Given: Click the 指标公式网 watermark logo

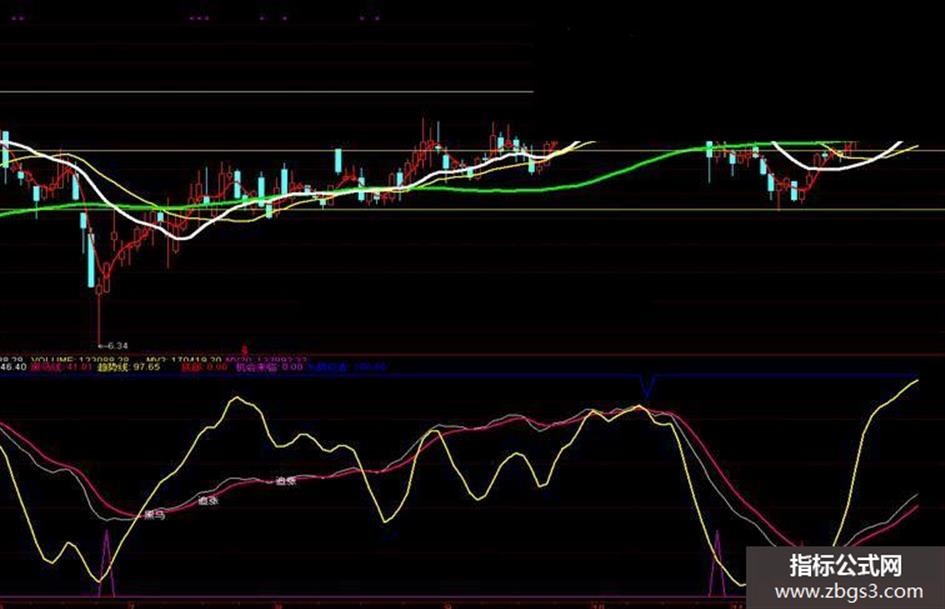Looking at the screenshot, I should click(x=846, y=566).
